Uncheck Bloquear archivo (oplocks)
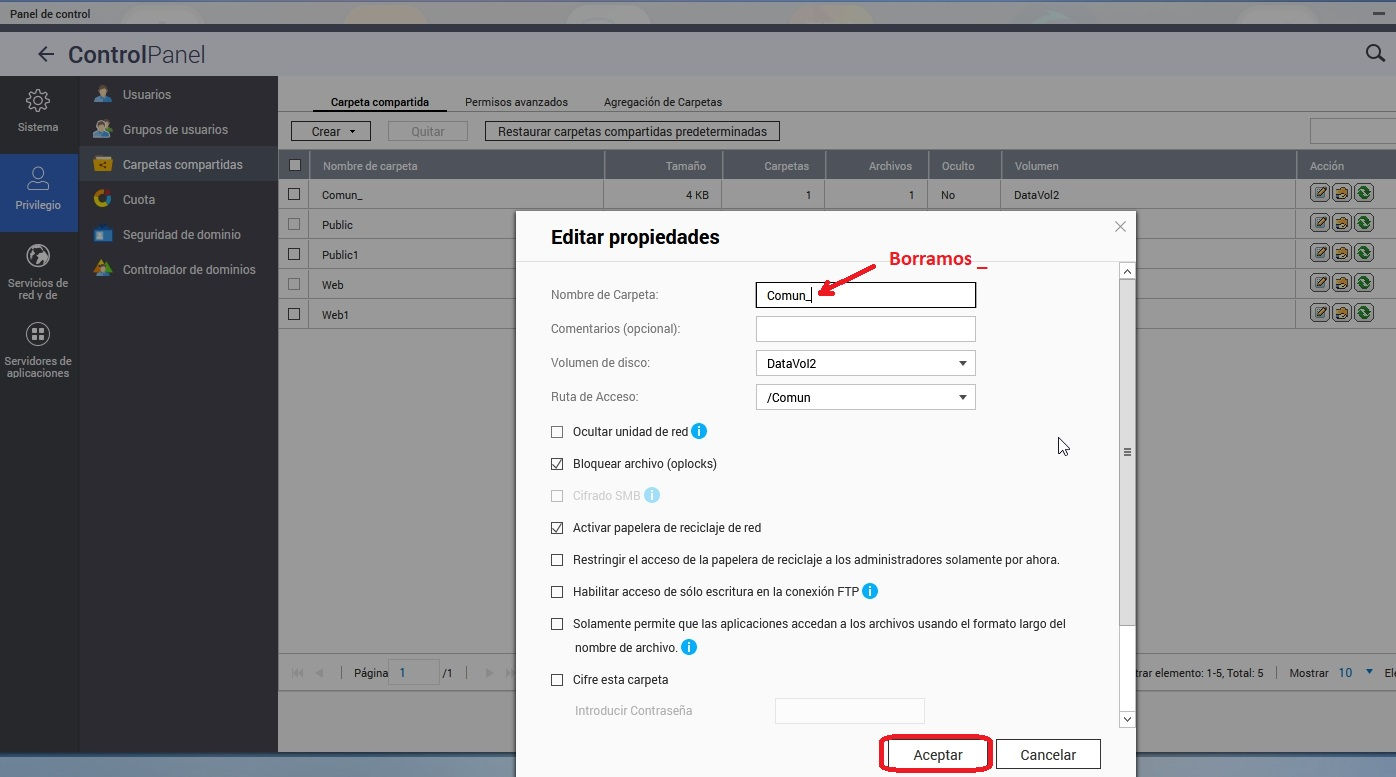This screenshot has width=1396, height=777. (557, 464)
